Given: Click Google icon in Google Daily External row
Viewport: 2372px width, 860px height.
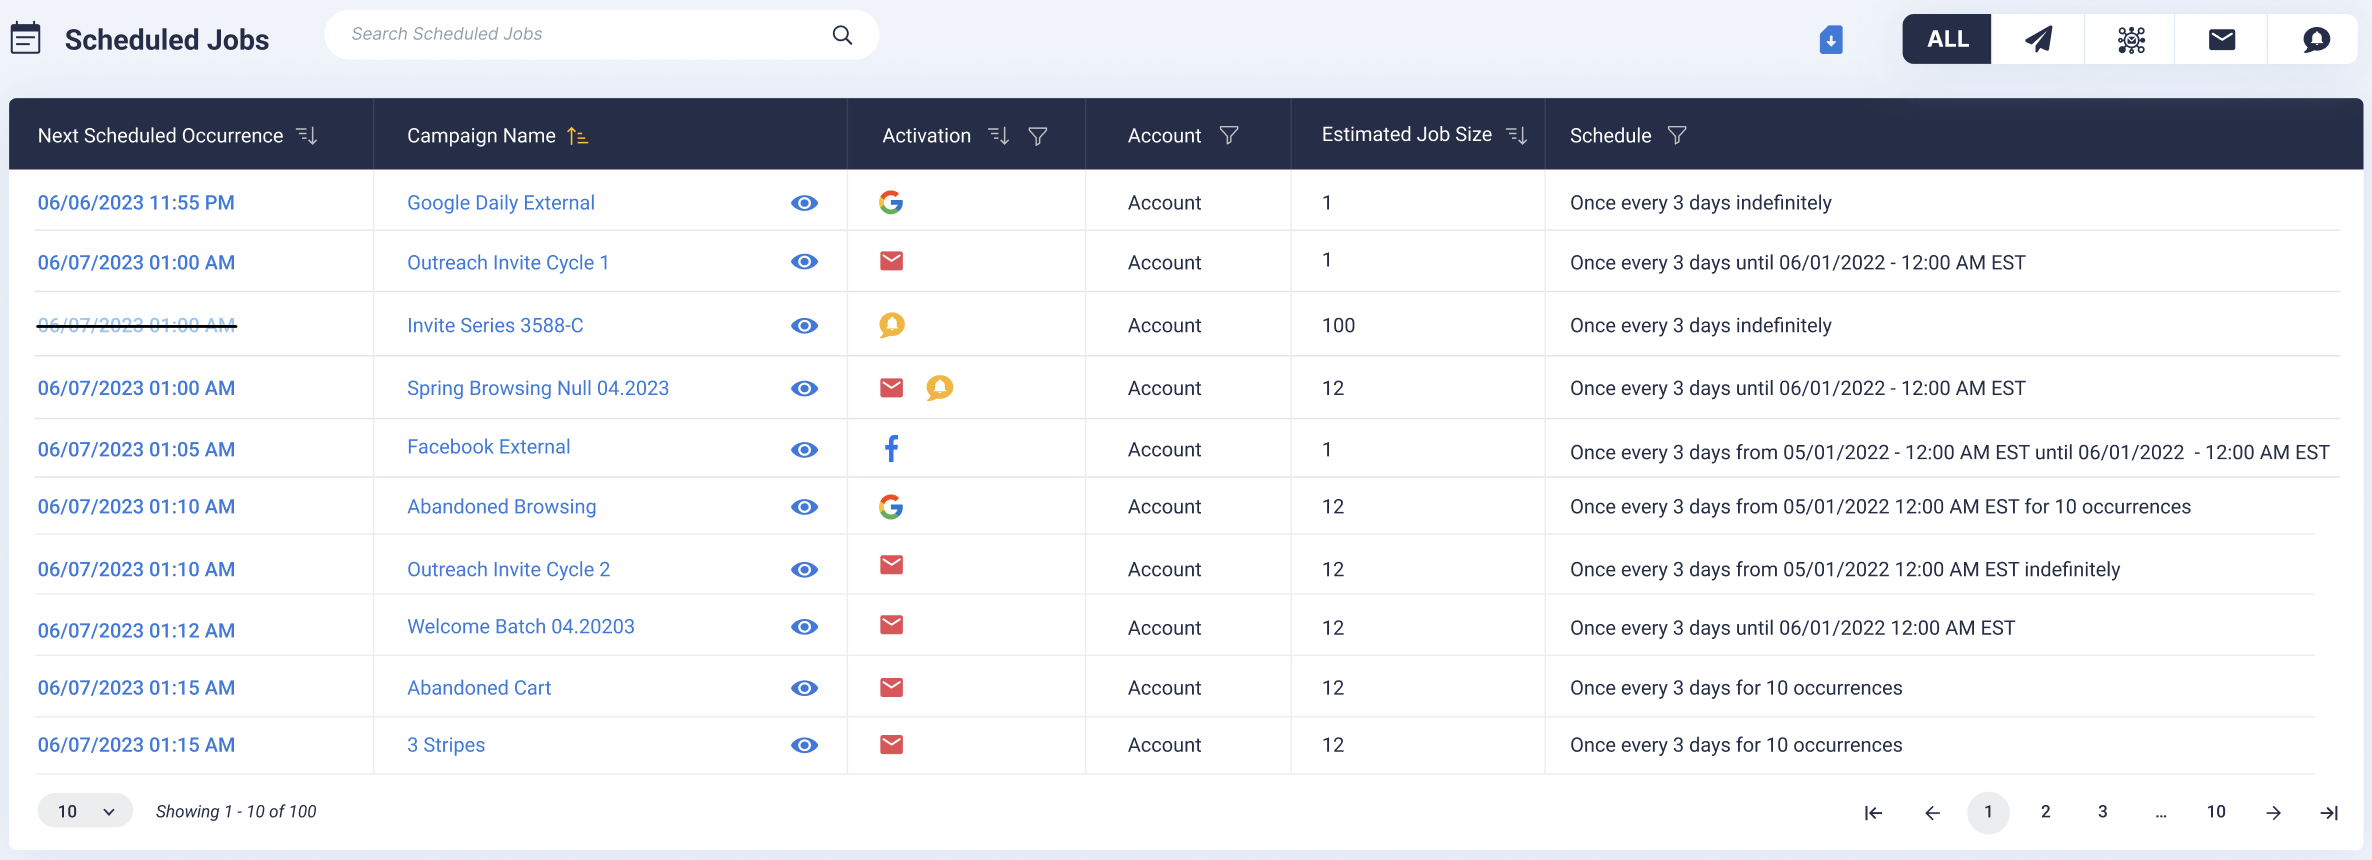Looking at the screenshot, I should (891, 202).
